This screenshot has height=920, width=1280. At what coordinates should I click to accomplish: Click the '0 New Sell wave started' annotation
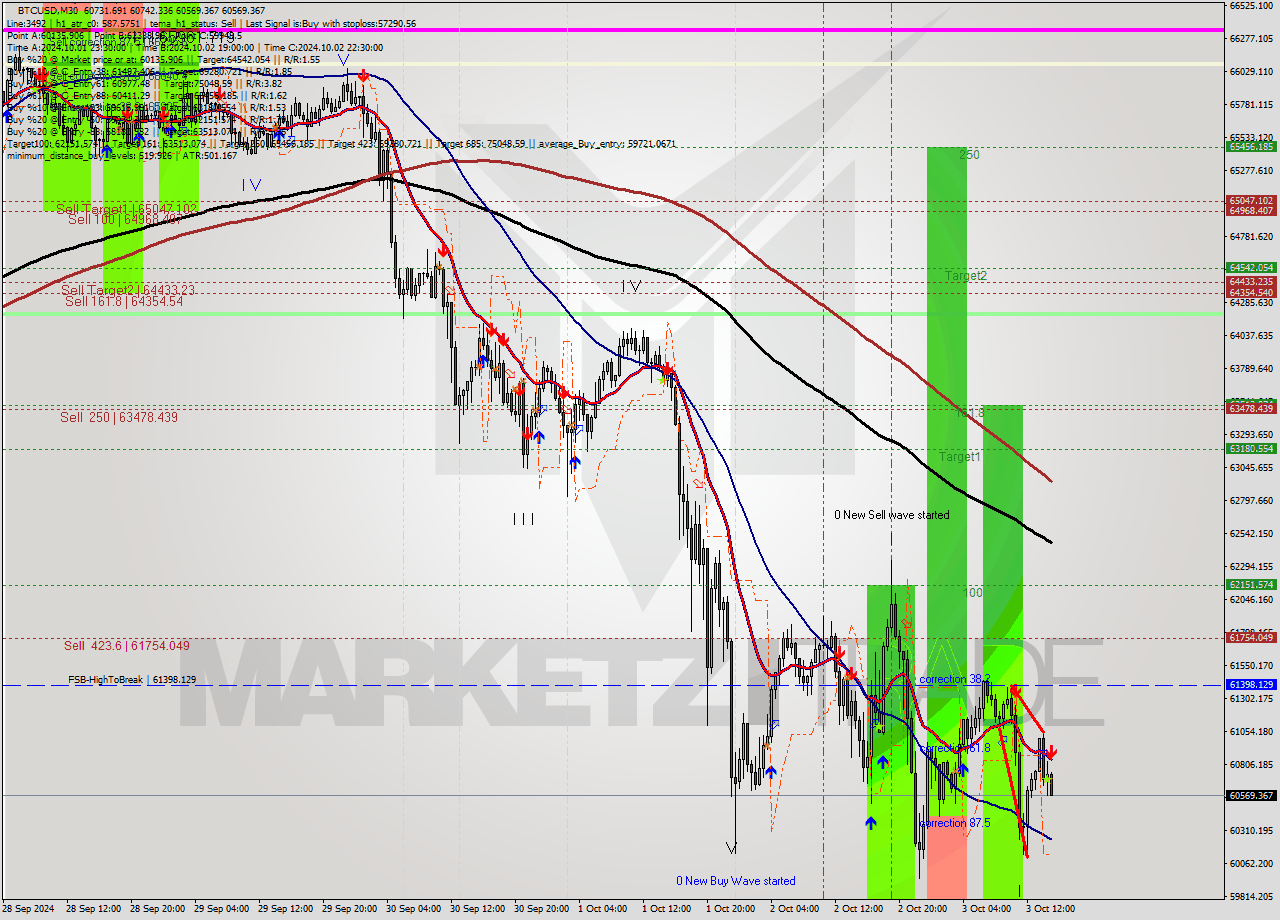(892, 515)
